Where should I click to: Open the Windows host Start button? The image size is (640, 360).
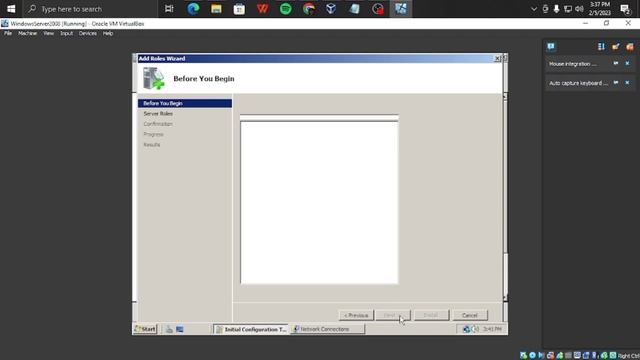pos(11,9)
